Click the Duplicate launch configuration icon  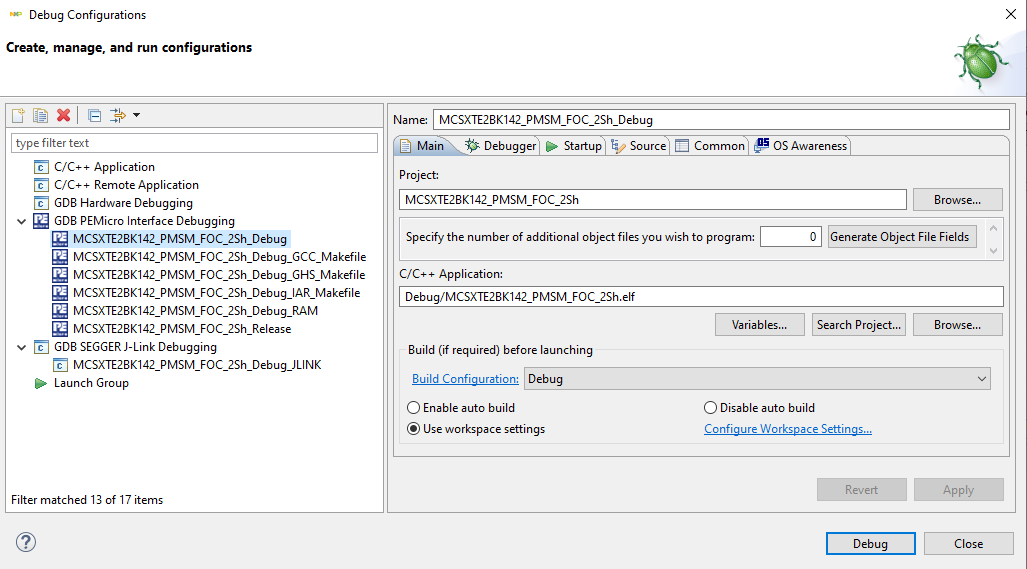40,116
